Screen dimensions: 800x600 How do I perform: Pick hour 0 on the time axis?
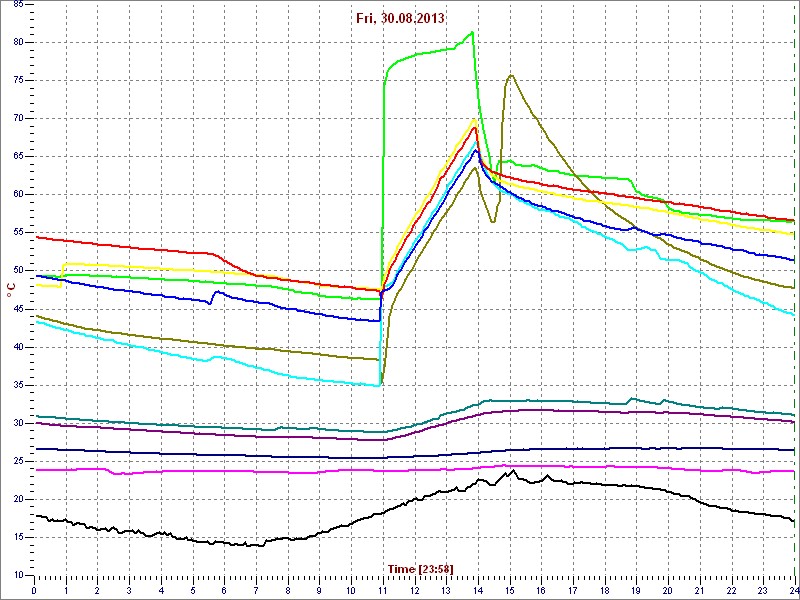tap(34, 590)
